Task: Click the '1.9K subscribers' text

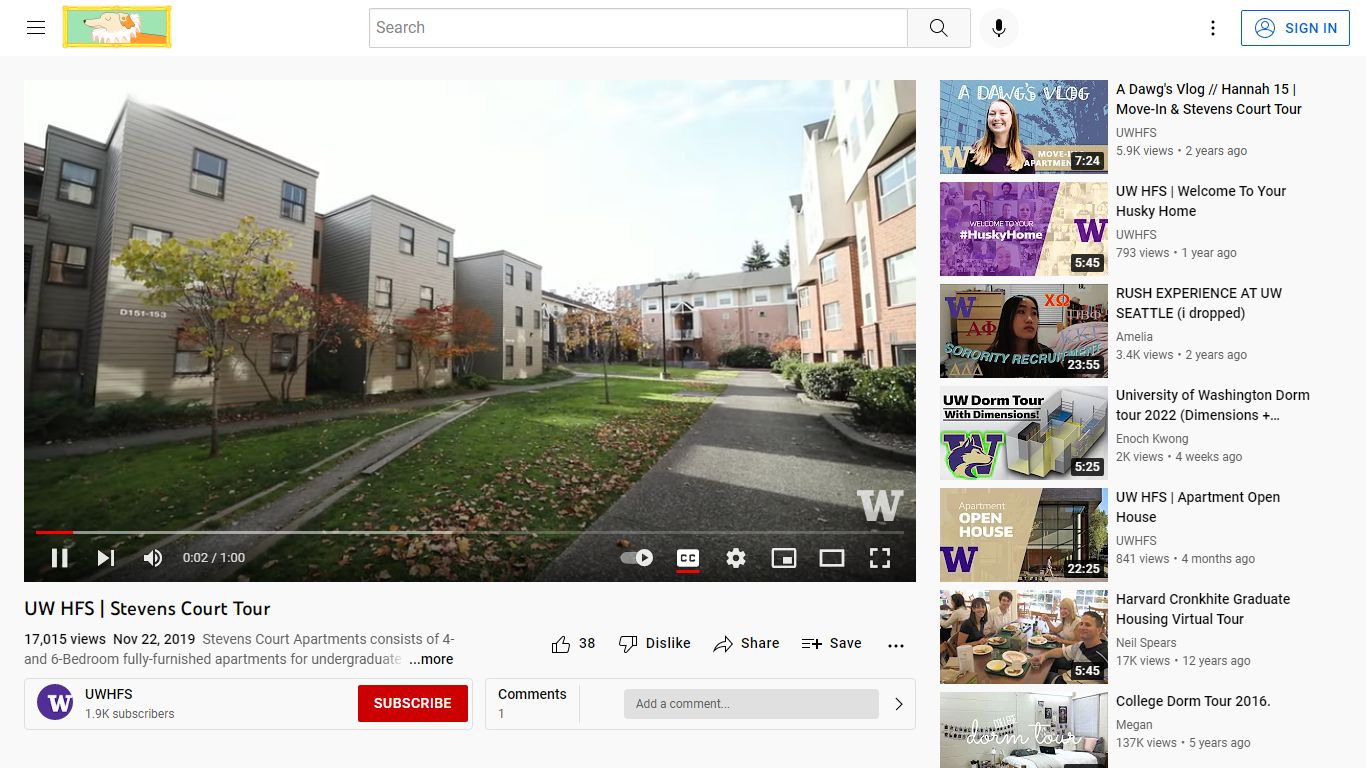Action: click(x=130, y=714)
